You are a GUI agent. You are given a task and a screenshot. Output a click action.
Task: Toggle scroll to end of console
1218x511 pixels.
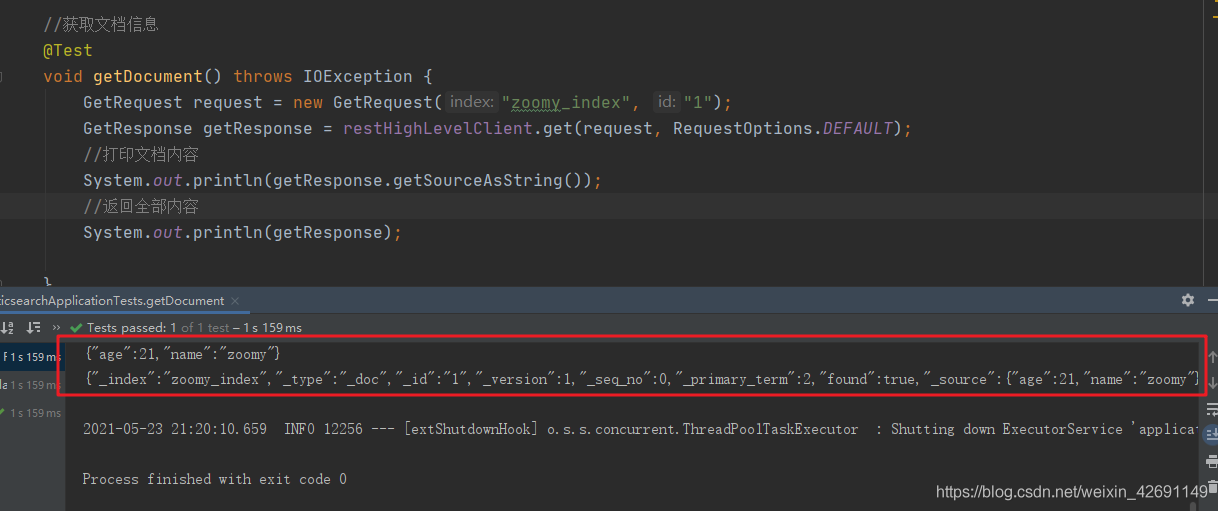(1212, 434)
